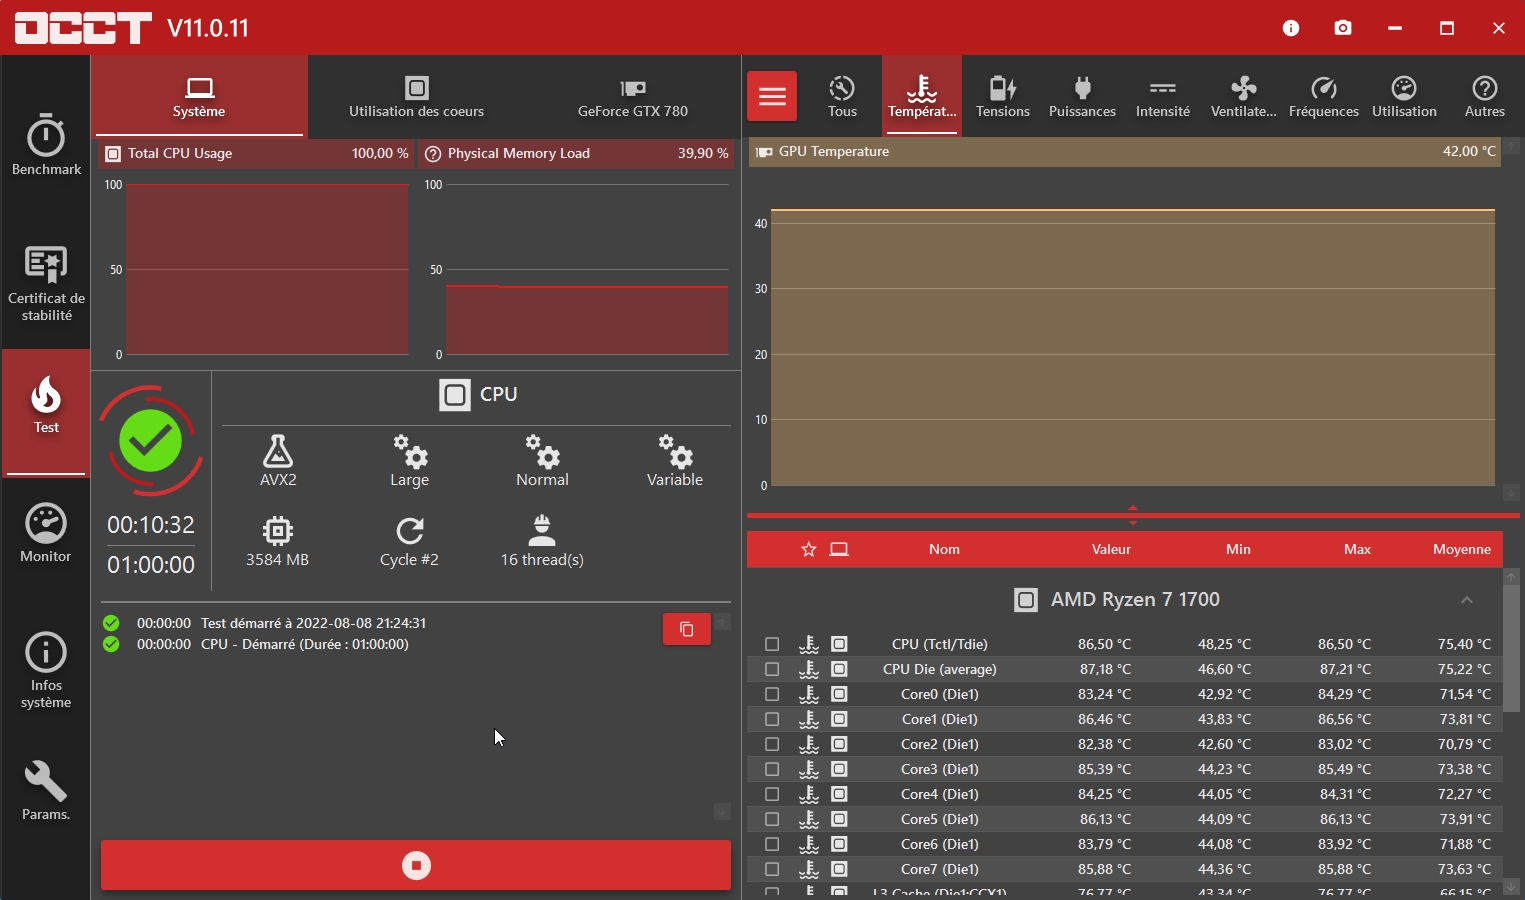This screenshot has width=1525, height=900.
Task: Sort table by the Moyenne column
Action: (x=1462, y=549)
